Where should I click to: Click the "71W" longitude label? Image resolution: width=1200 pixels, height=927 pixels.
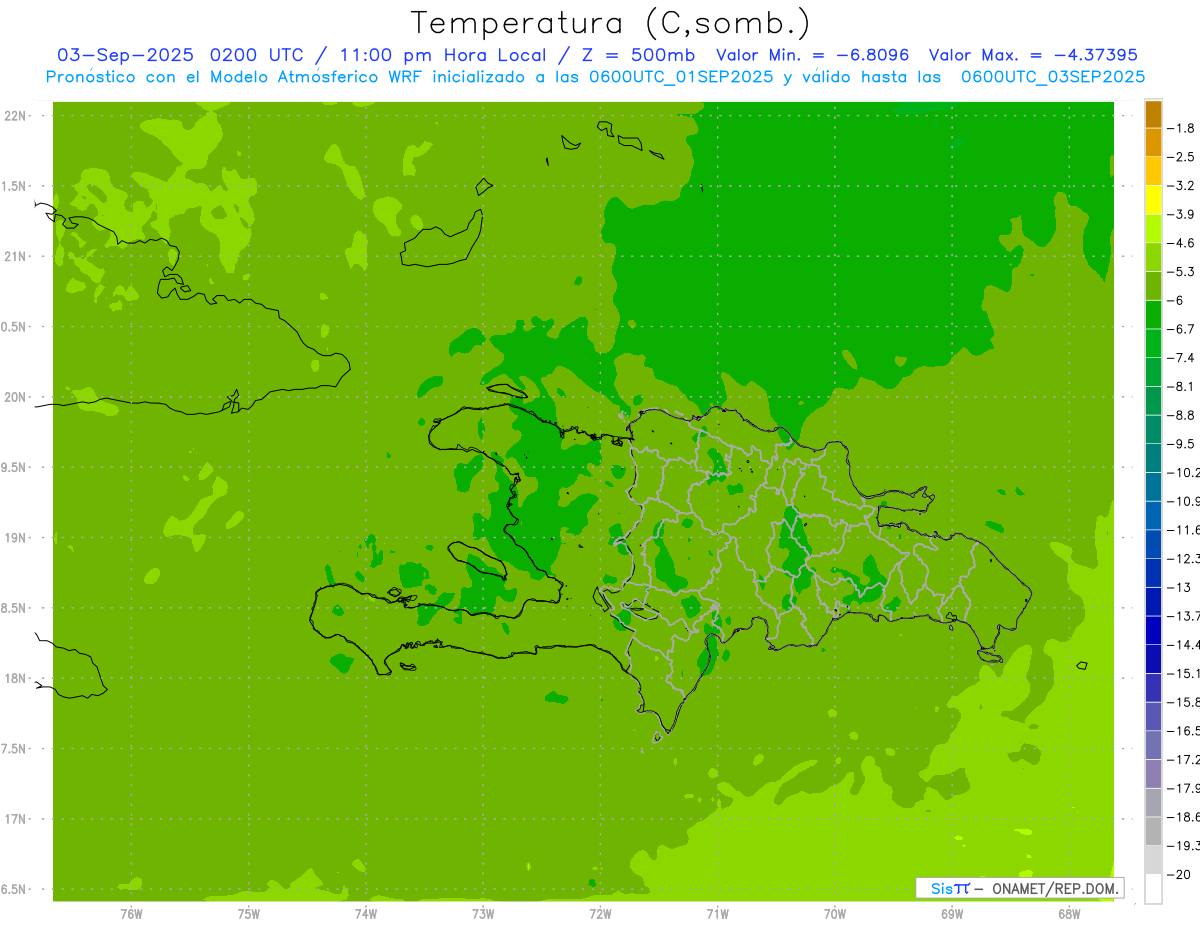click(x=717, y=913)
